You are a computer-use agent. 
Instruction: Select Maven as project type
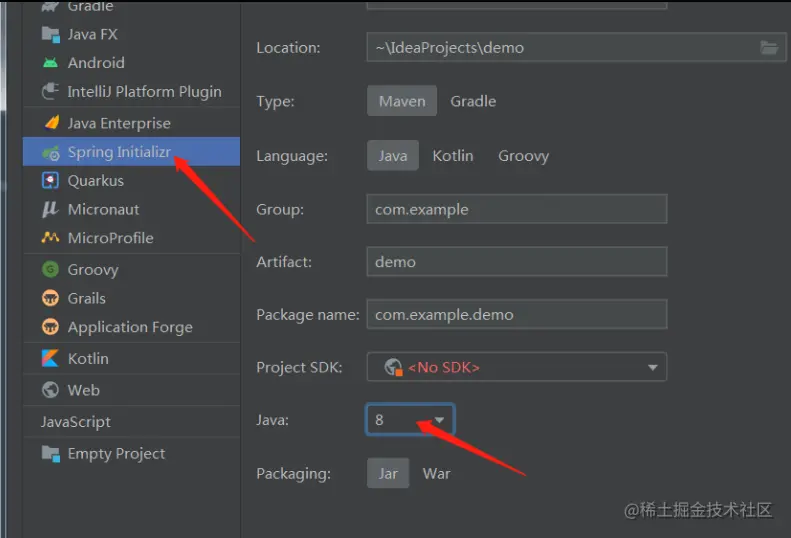click(x=402, y=101)
